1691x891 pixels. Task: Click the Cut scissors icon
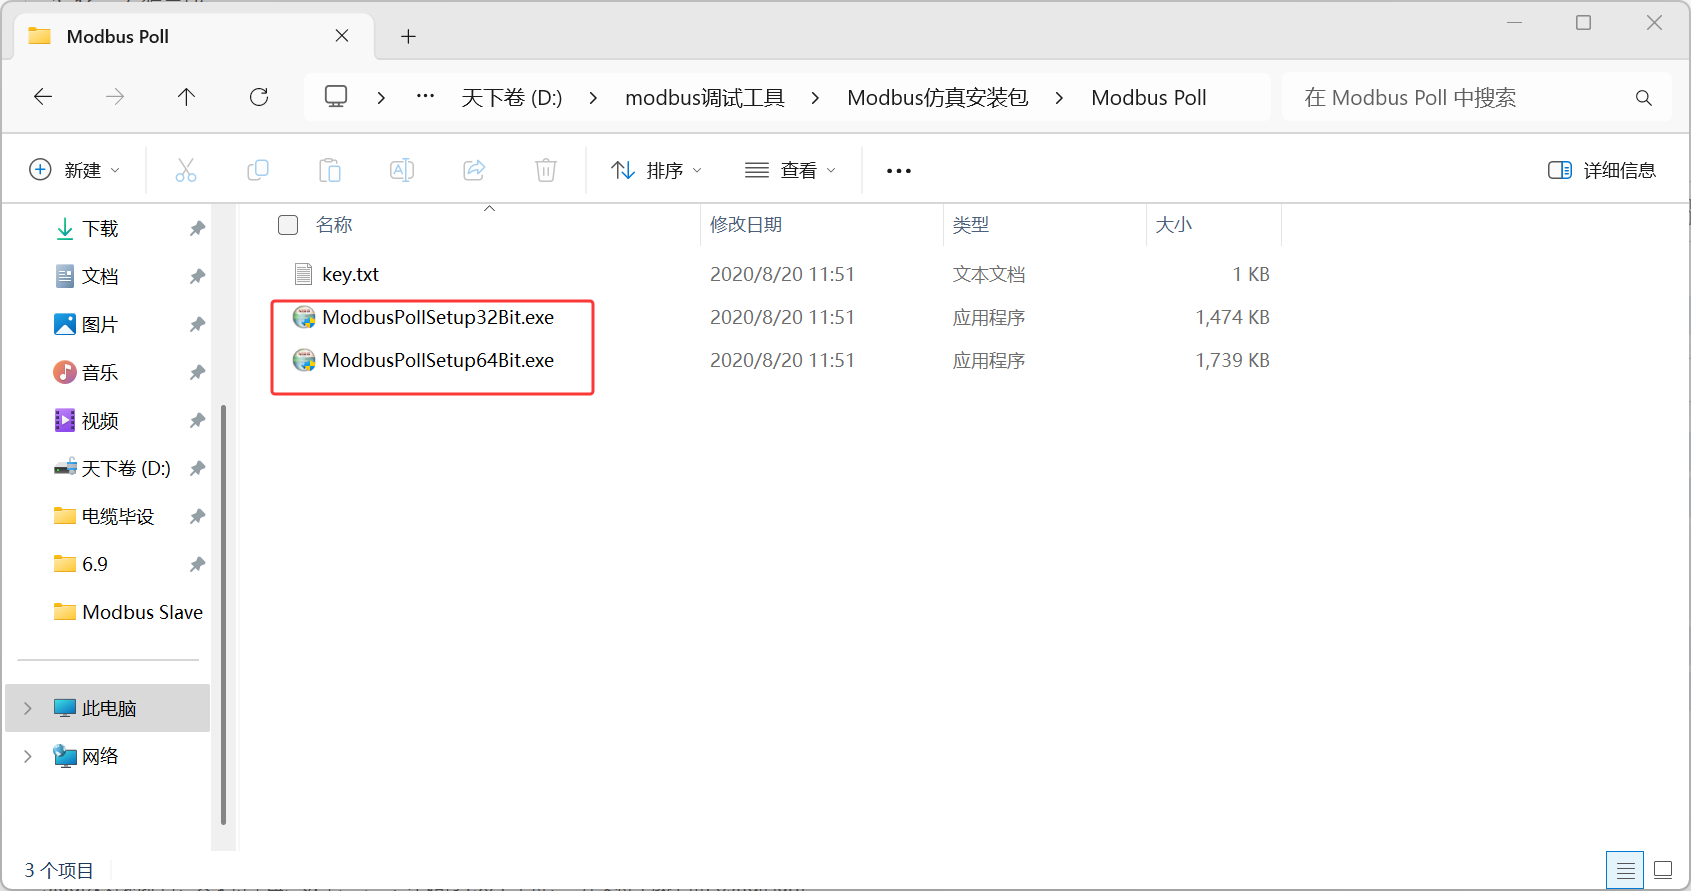click(186, 170)
